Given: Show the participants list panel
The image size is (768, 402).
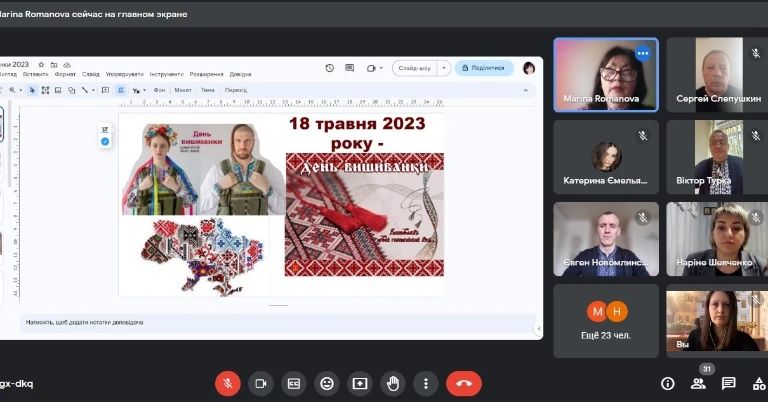Looking at the screenshot, I should point(698,383).
